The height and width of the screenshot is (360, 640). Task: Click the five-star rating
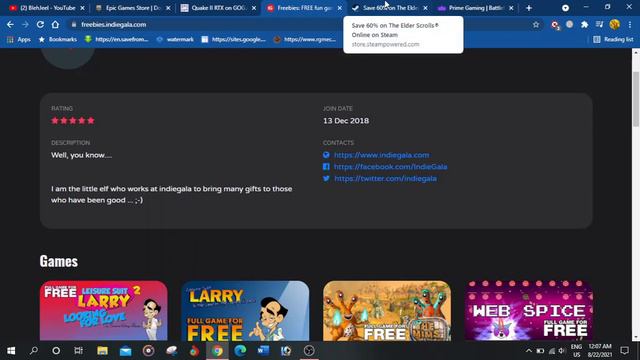coord(73,120)
